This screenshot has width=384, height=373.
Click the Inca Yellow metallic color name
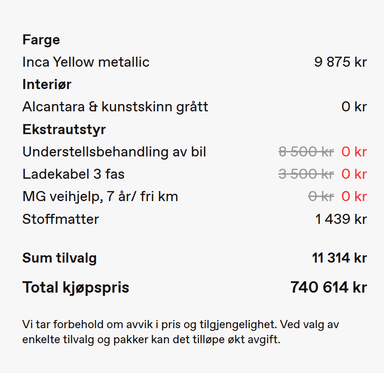86,62
